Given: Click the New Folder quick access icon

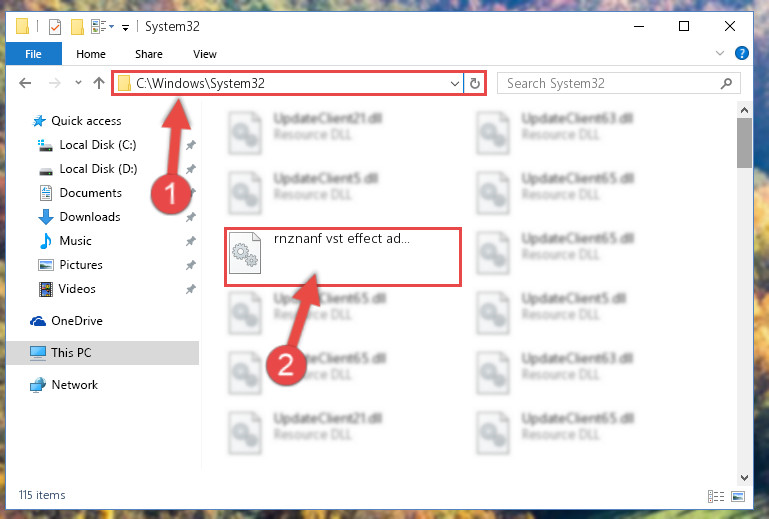Looking at the screenshot, I should pos(77,26).
